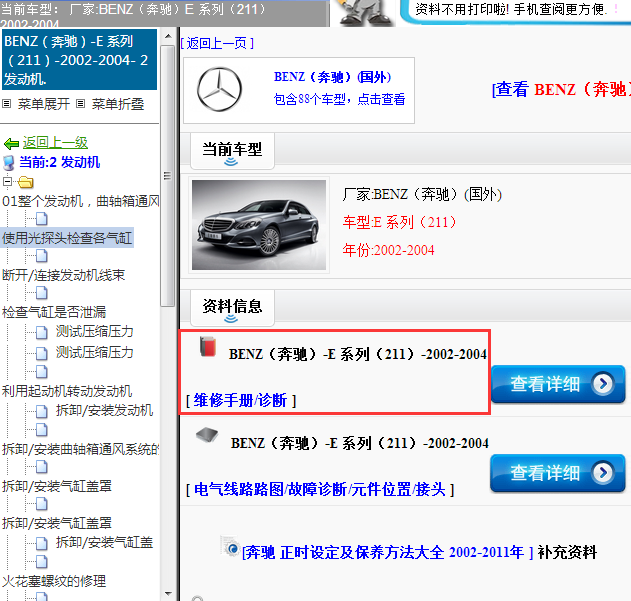
Task: Click the 菜单折叠 square icon
Action: tap(80, 104)
